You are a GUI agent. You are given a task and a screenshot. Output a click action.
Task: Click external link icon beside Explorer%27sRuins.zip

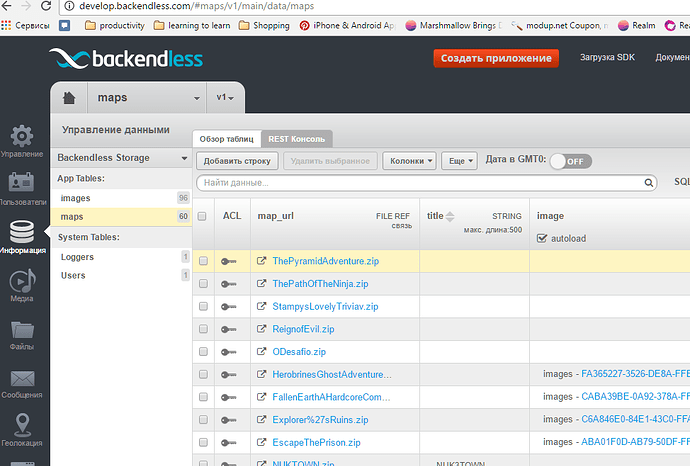click(261, 419)
